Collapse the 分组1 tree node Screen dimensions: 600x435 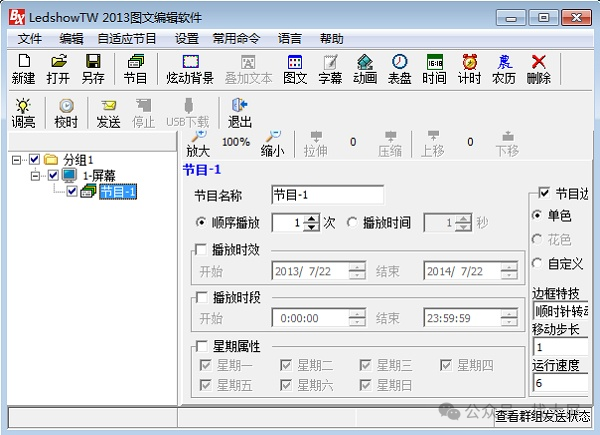coord(17,159)
